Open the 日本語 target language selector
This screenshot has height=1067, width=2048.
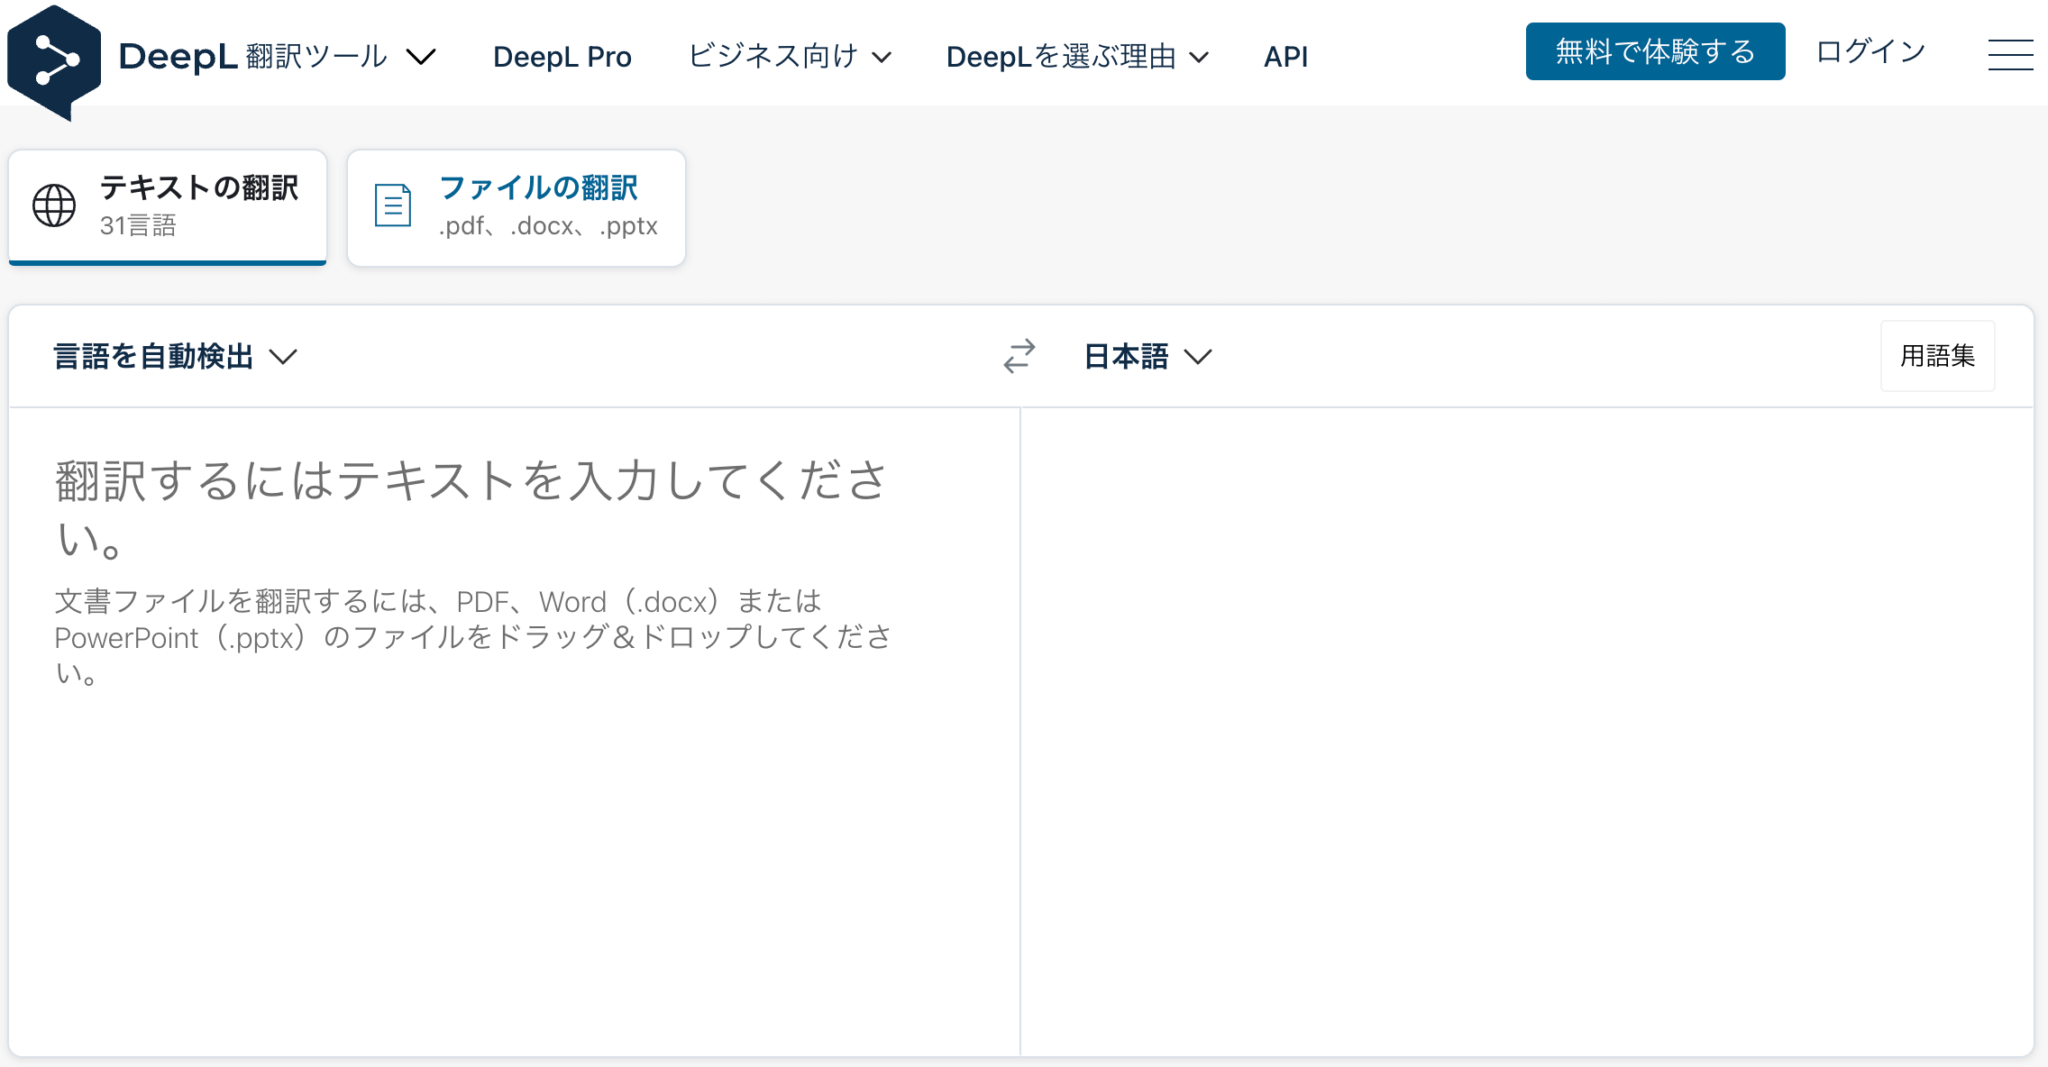(x=1147, y=356)
